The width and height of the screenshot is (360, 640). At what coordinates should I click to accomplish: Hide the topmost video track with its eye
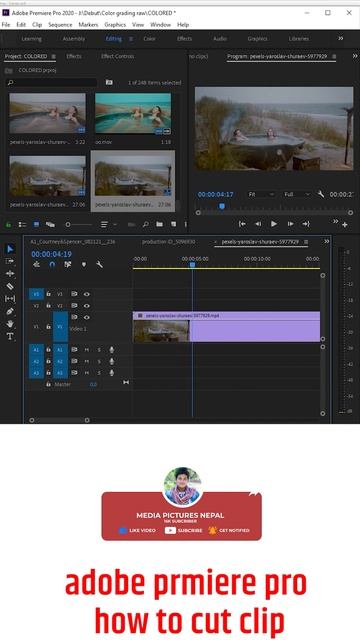pos(87,294)
